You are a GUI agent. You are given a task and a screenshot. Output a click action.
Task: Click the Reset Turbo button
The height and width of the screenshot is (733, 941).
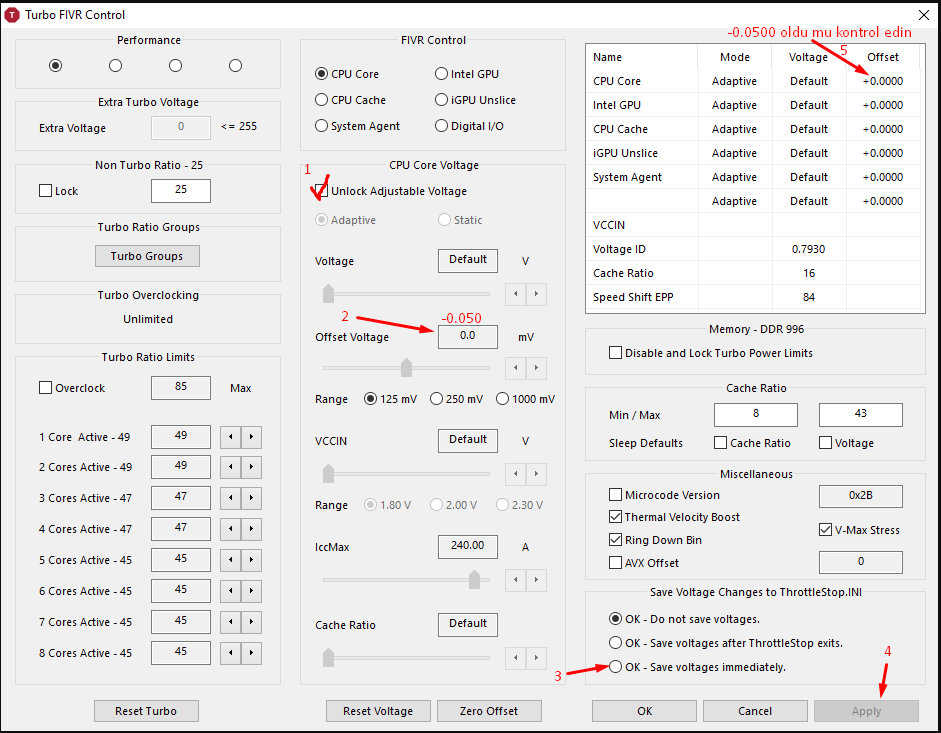click(146, 711)
